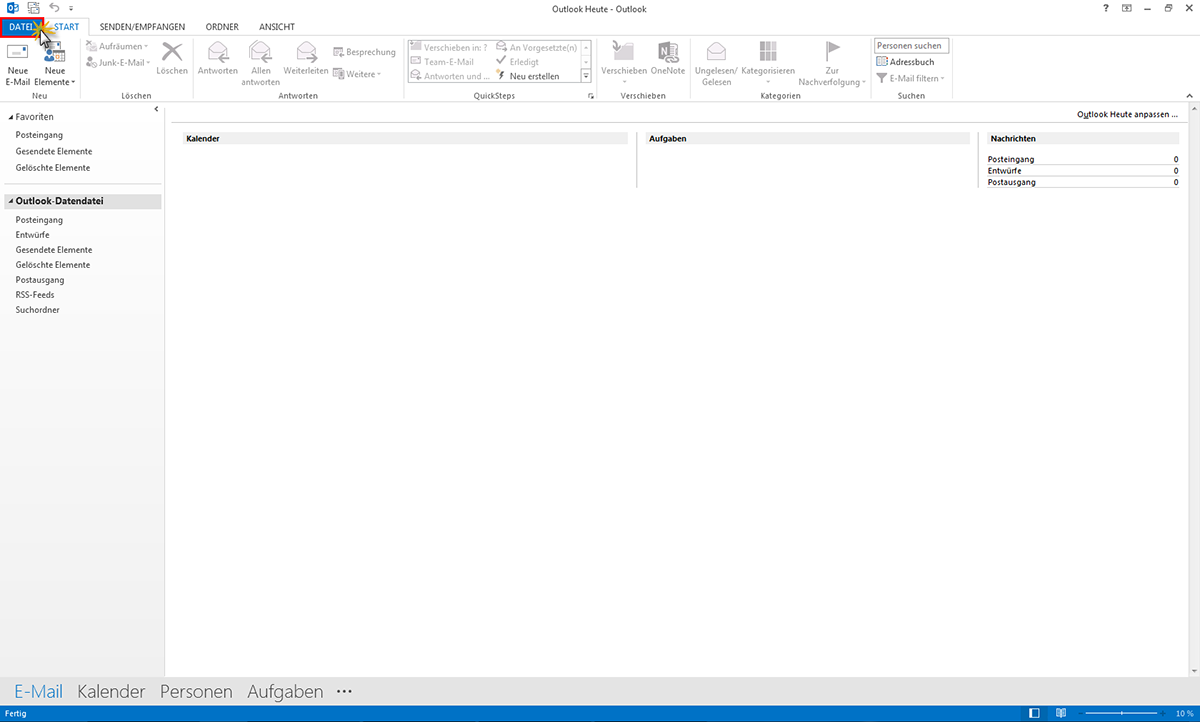Image resolution: width=1200 pixels, height=722 pixels.
Task: Open Postausgang from the Nachrichten list
Action: coord(1011,183)
